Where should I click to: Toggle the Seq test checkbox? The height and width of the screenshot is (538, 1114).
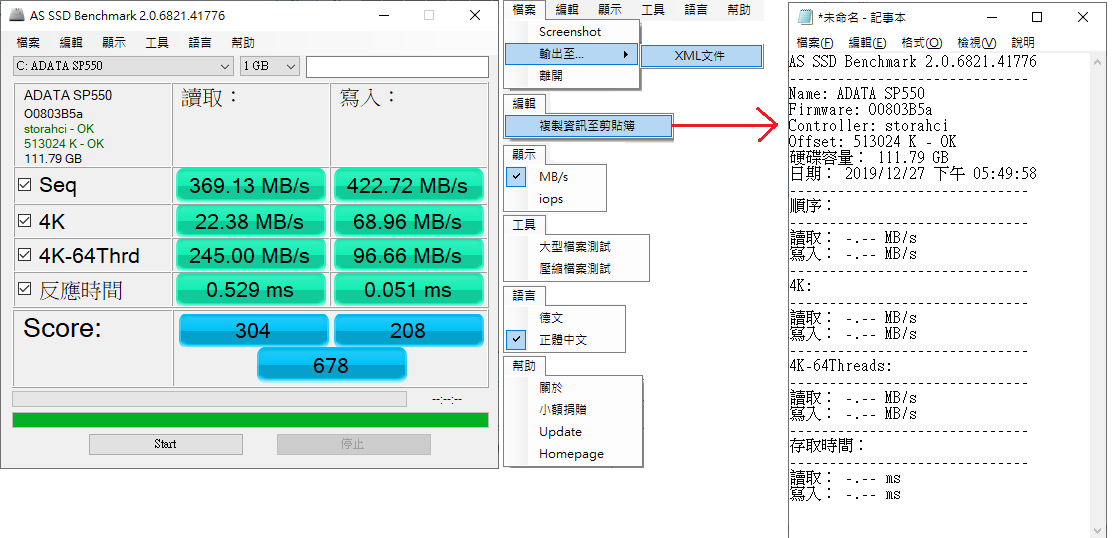coord(25,185)
